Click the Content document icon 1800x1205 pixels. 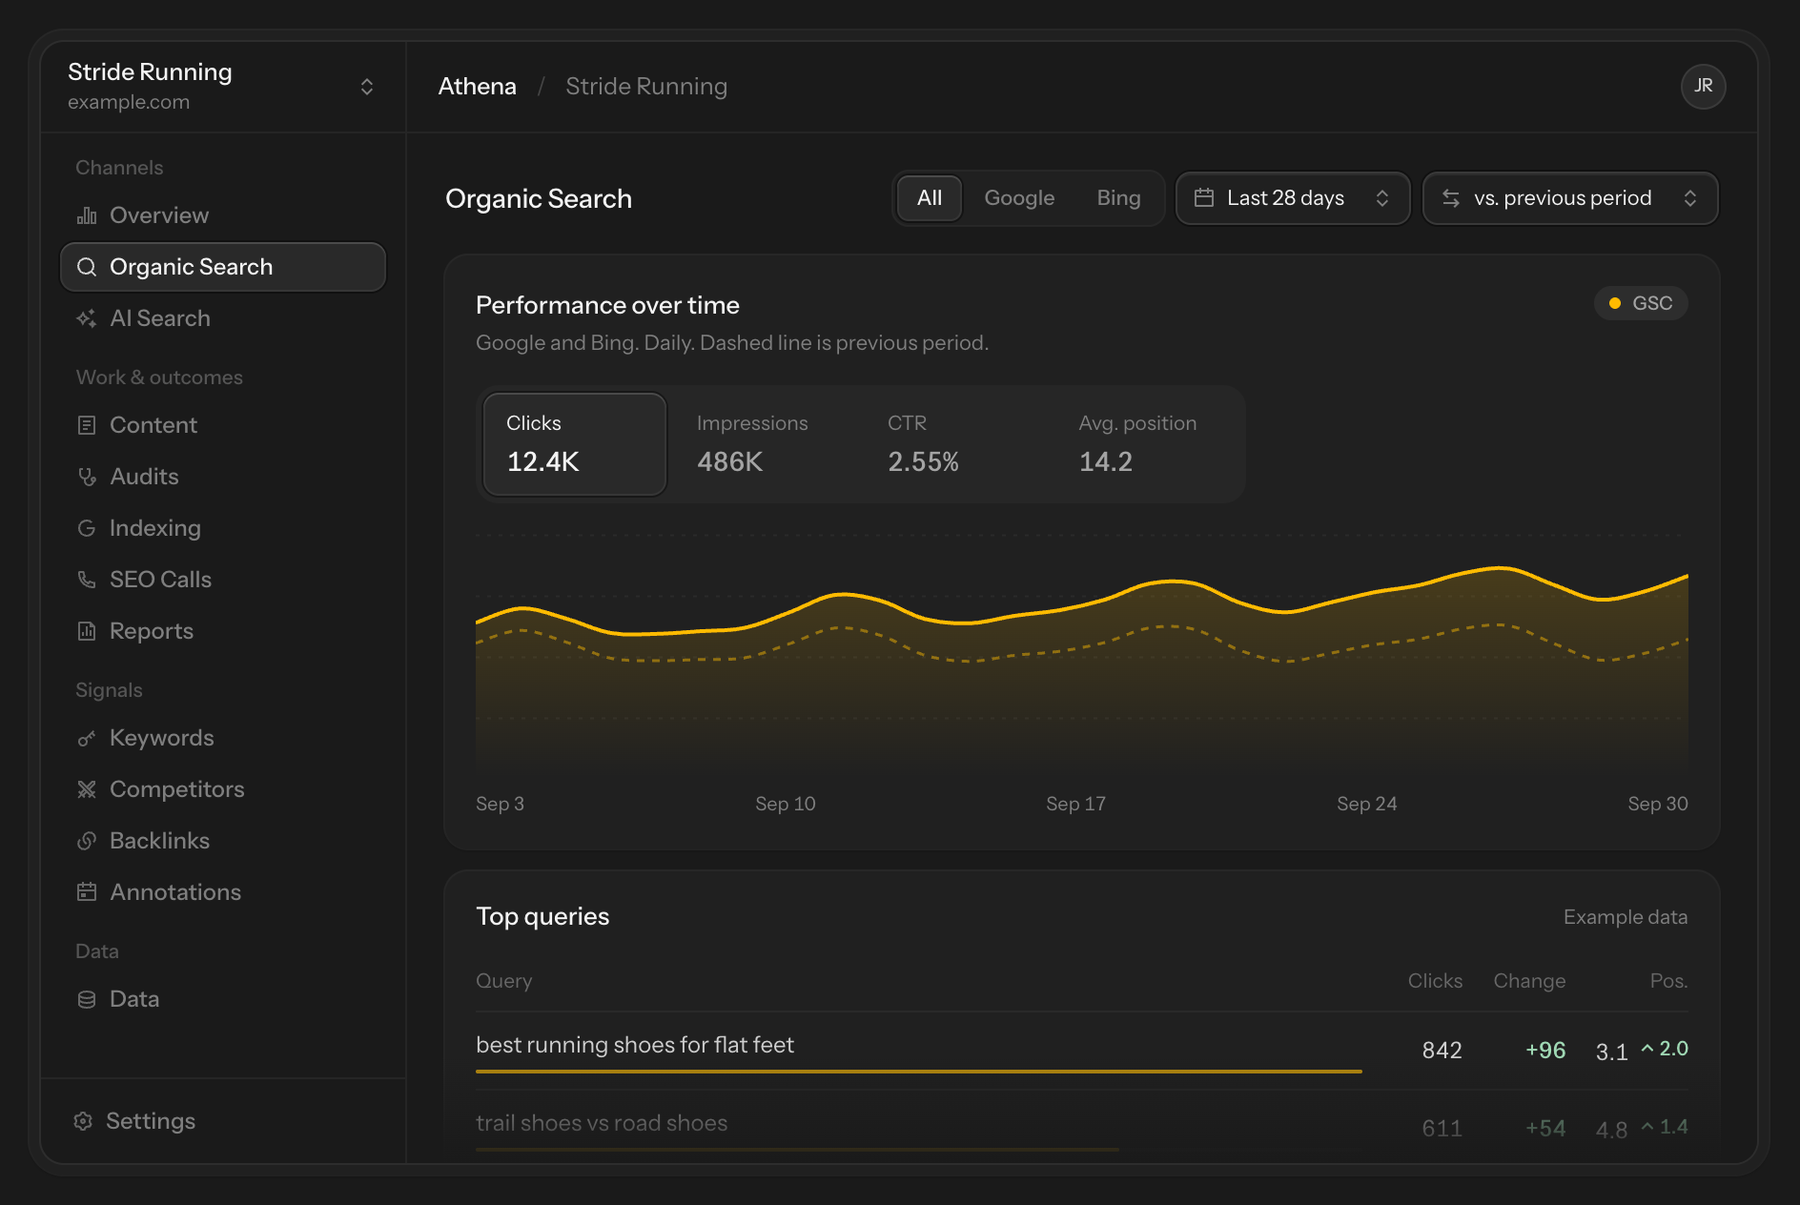[87, 425]
